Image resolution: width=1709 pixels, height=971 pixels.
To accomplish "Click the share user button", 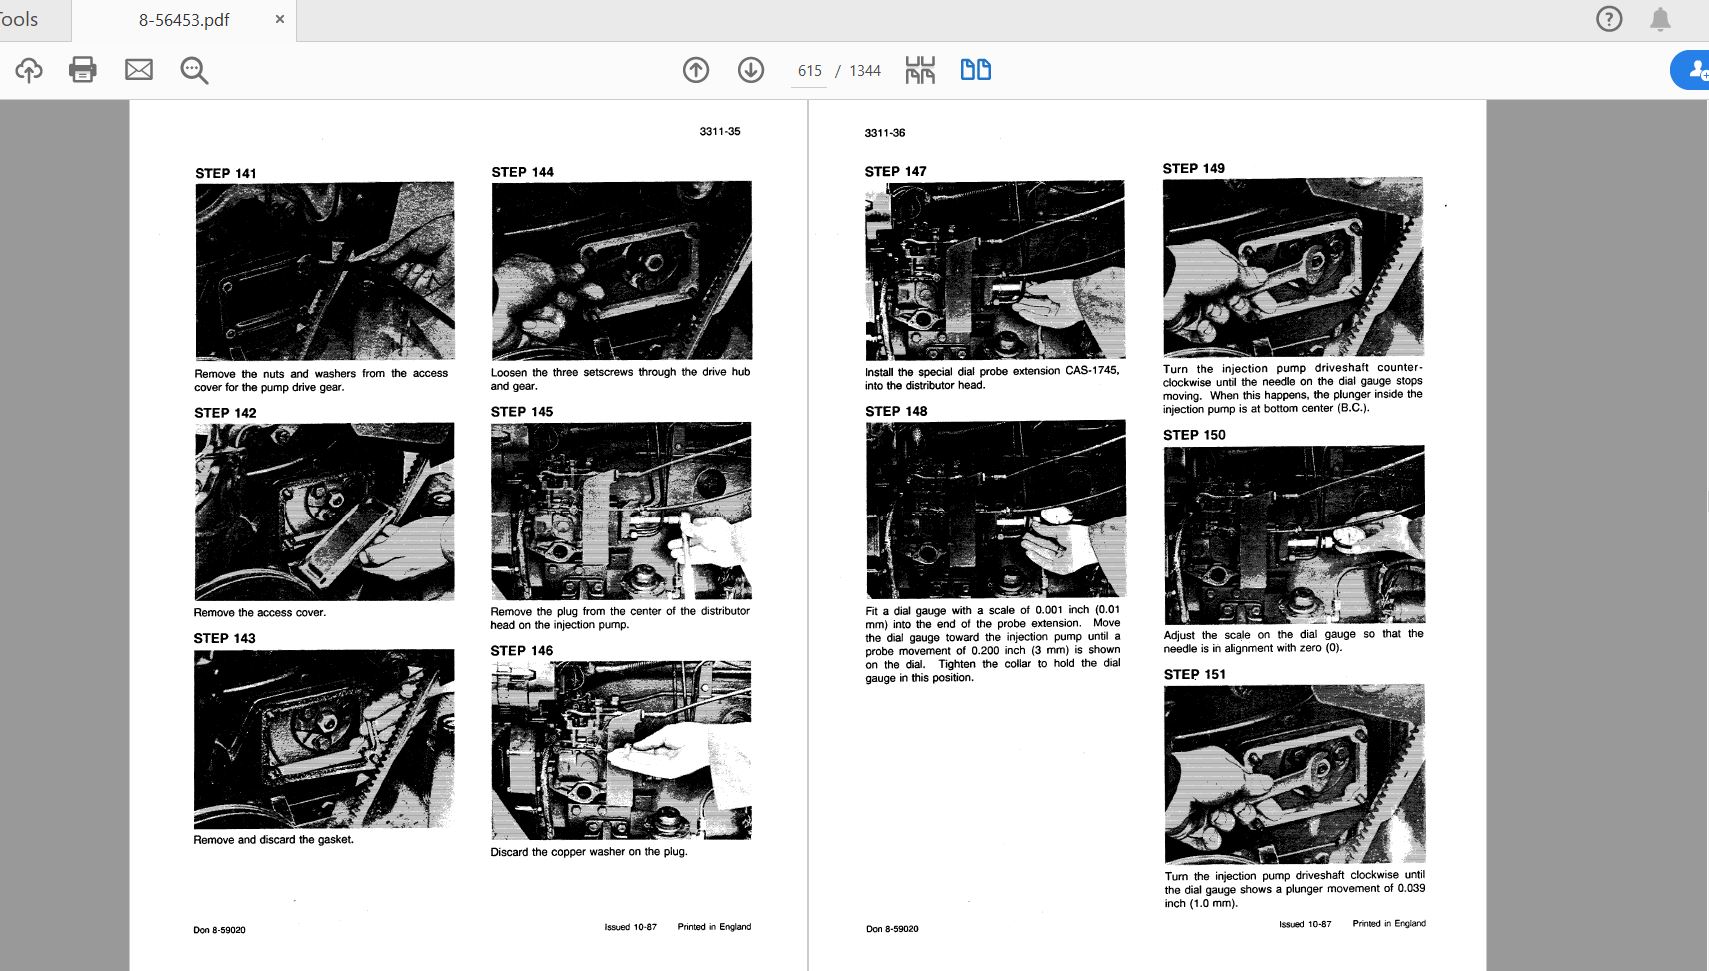I will 1691,70.
